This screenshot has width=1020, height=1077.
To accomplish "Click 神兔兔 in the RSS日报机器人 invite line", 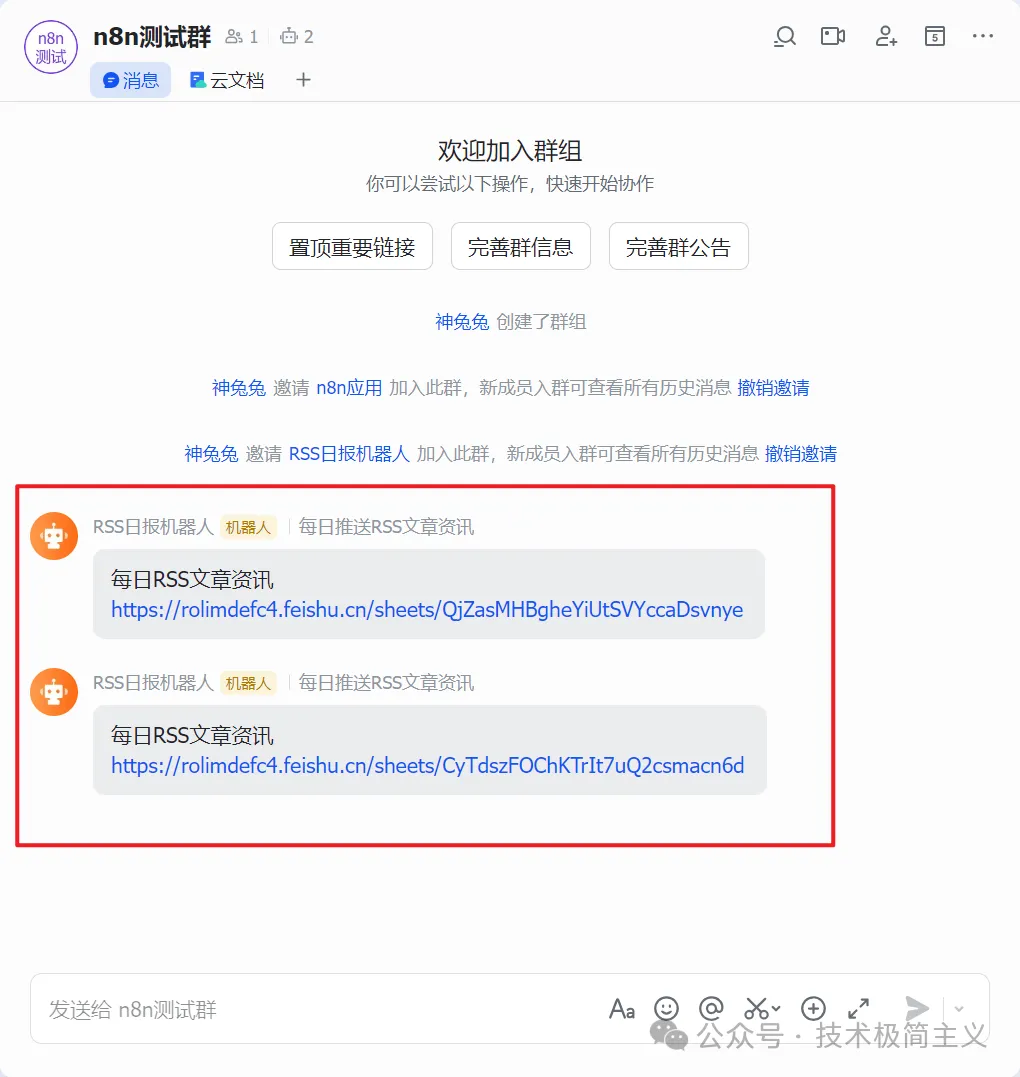I will click(212, 454).
